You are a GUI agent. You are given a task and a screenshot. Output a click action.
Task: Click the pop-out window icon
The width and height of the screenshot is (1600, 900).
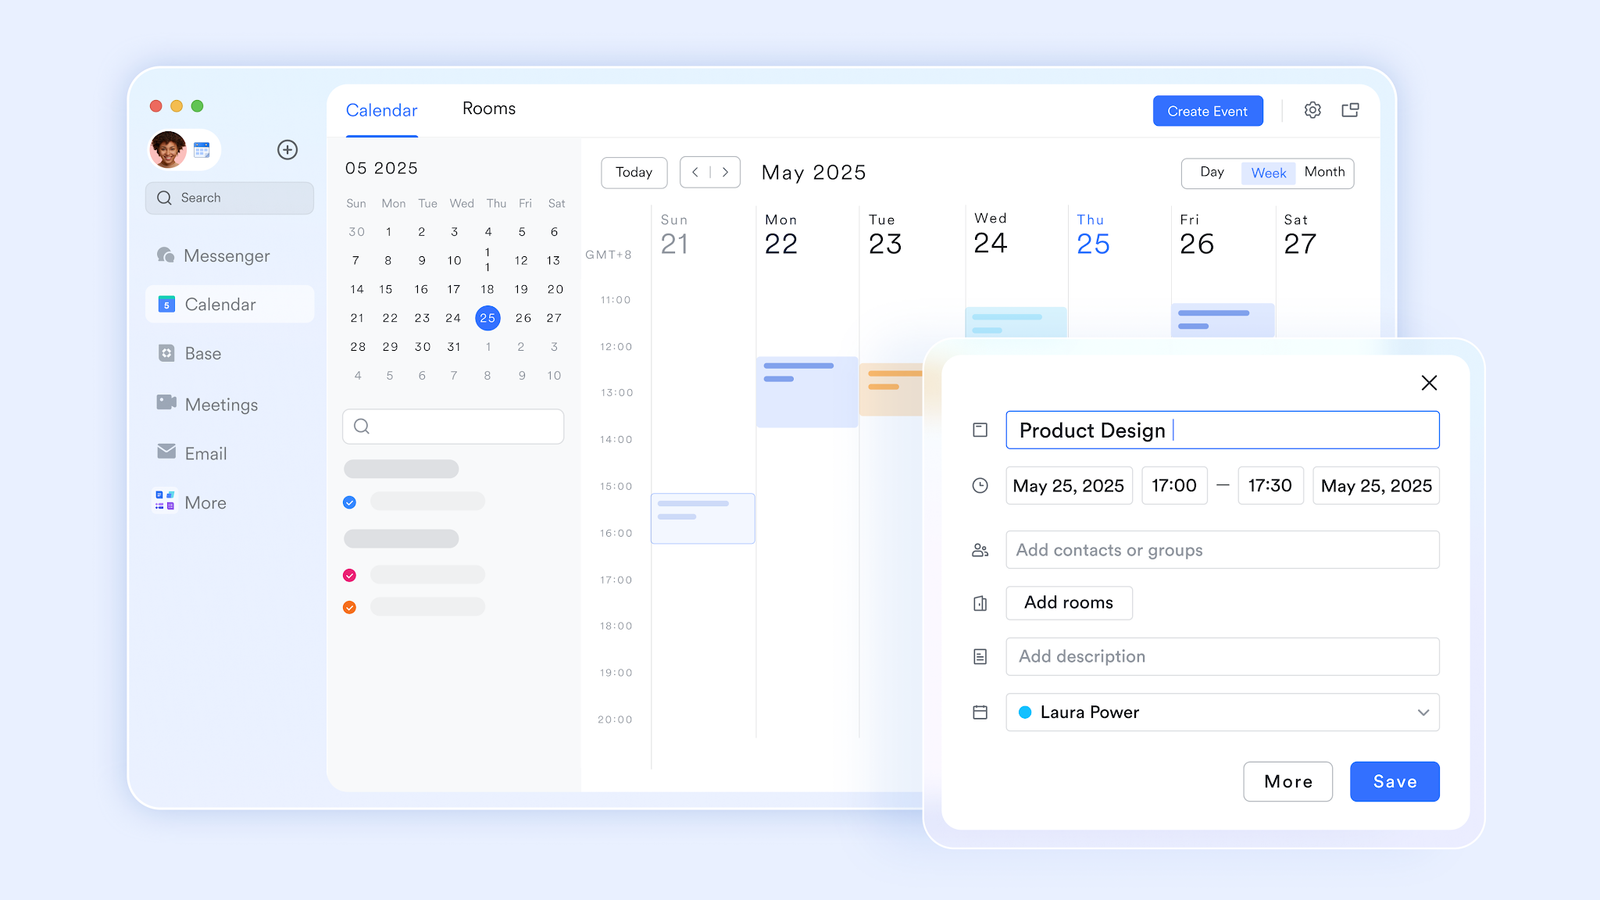click(x=1350, y=111)
